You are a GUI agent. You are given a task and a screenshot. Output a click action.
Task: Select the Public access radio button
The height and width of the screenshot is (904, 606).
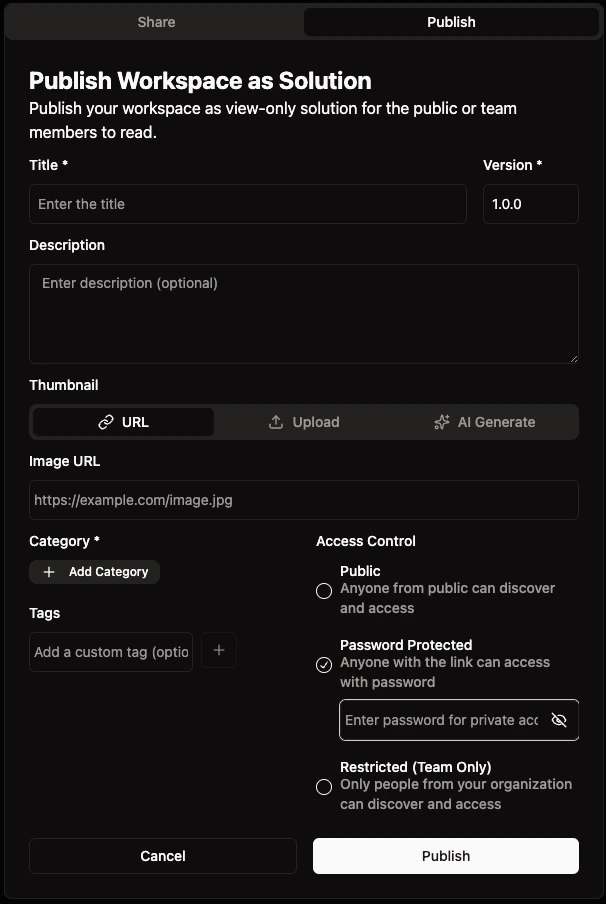[x=324, y=591]
